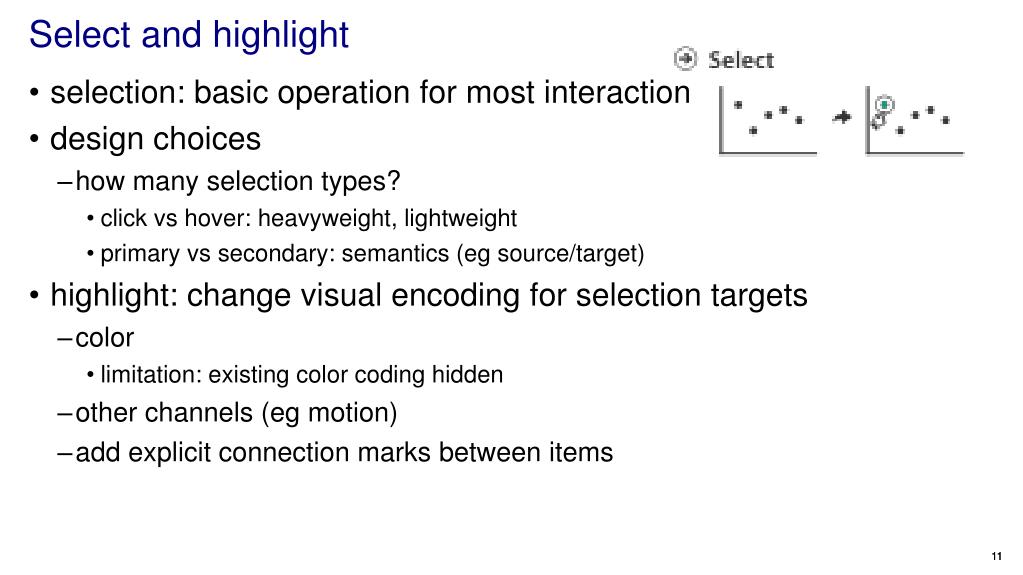Click the green highlighted dot in right scatterplot
Screen dimensions: 1023x575
[884, 104]
